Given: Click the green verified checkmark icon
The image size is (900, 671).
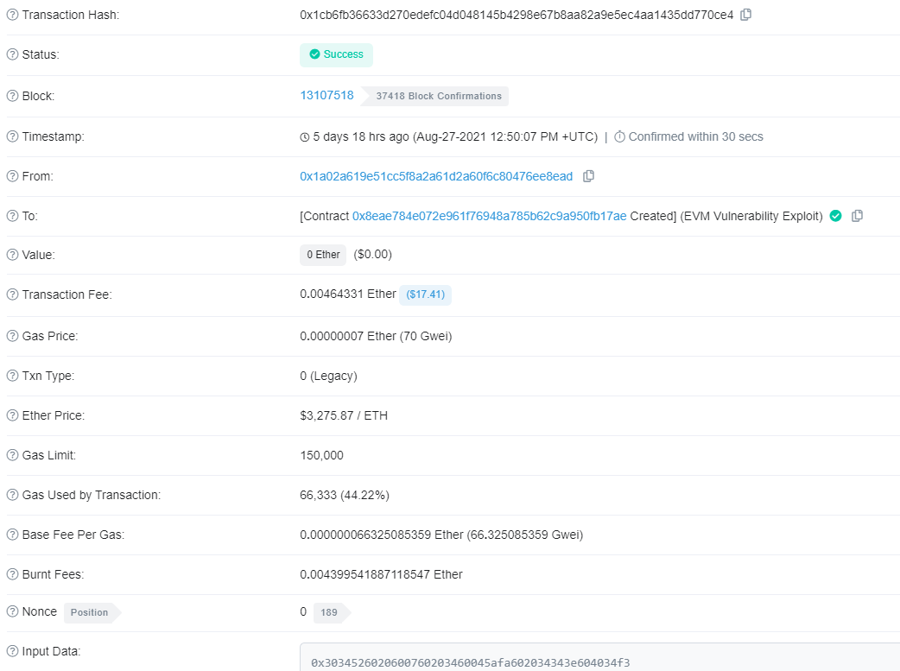Looking at the screenshot, I should (835, 216).
